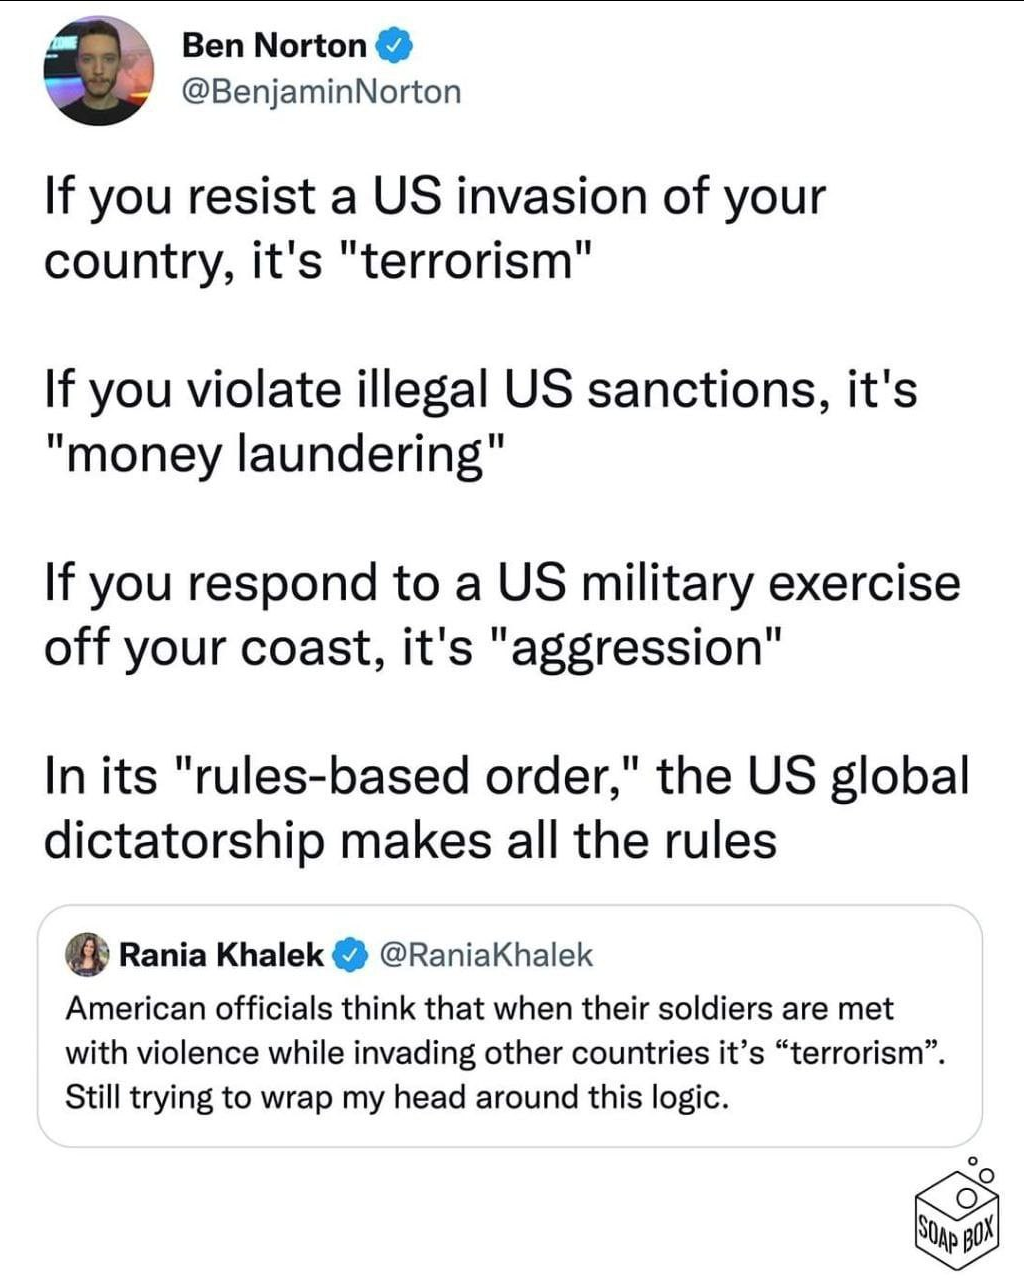Screen dimensions: 1024x1280
Task: Click the line "dictatorship makes all the rules"
Action: (x=410, y=841)
